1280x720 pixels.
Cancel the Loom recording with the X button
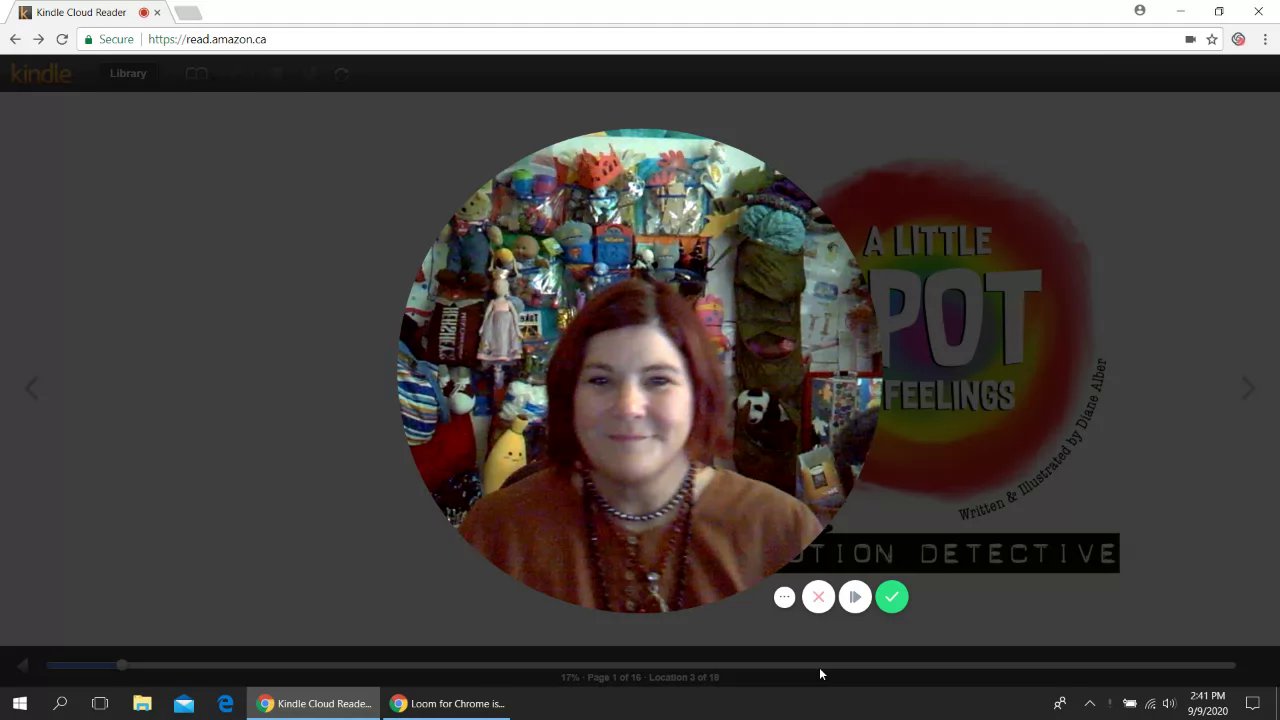tap(818, 597)
